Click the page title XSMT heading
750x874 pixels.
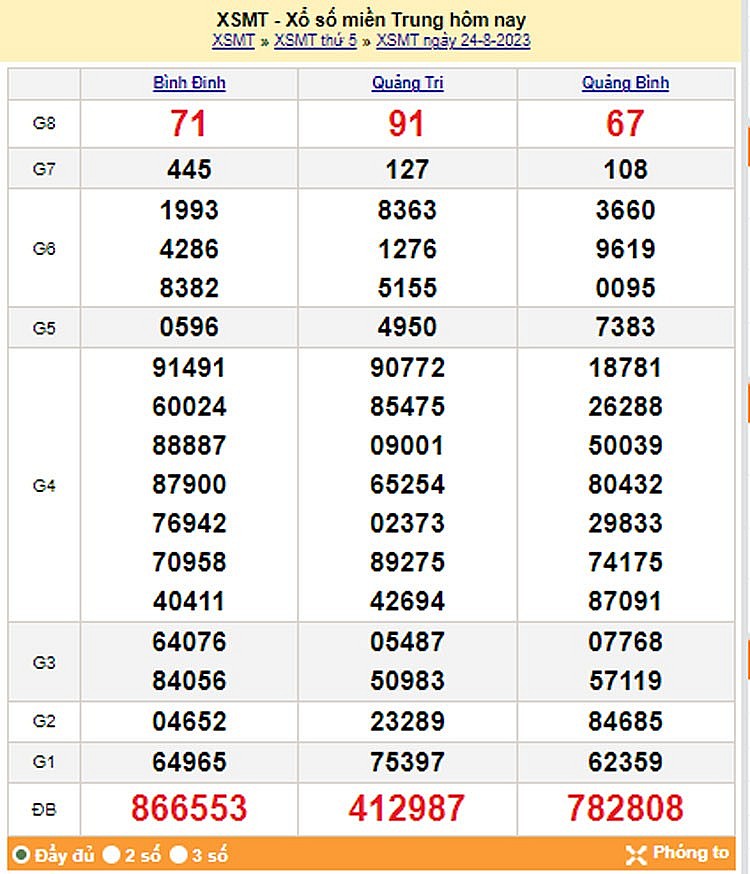(x=371, y=20)
